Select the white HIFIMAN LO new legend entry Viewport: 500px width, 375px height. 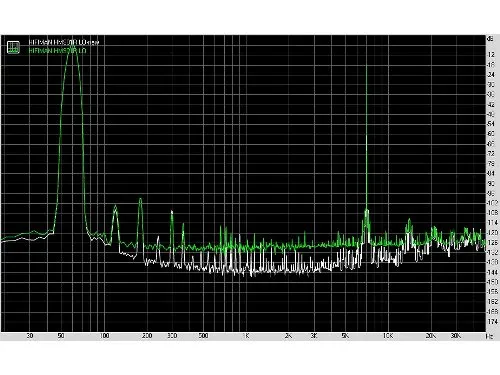[x=64, y=42]
